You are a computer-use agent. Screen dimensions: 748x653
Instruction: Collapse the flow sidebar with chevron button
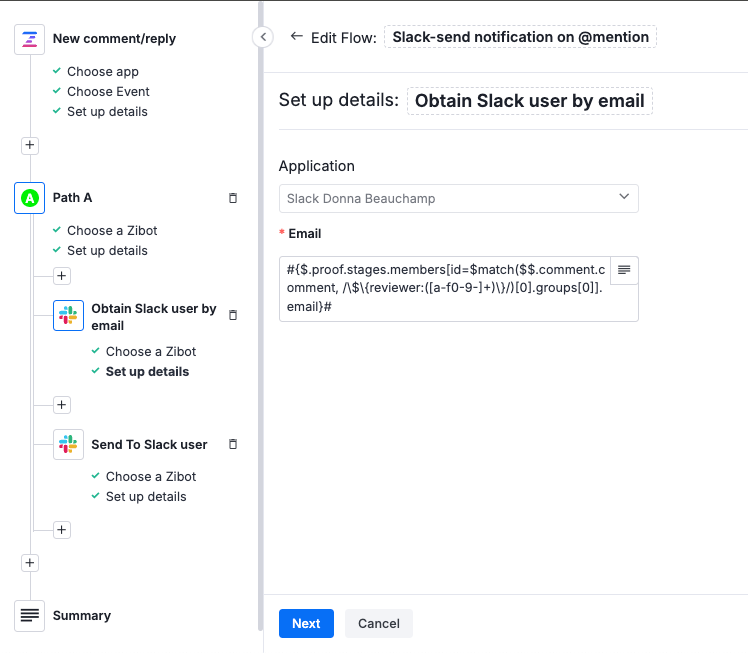[x=263, y=37]
